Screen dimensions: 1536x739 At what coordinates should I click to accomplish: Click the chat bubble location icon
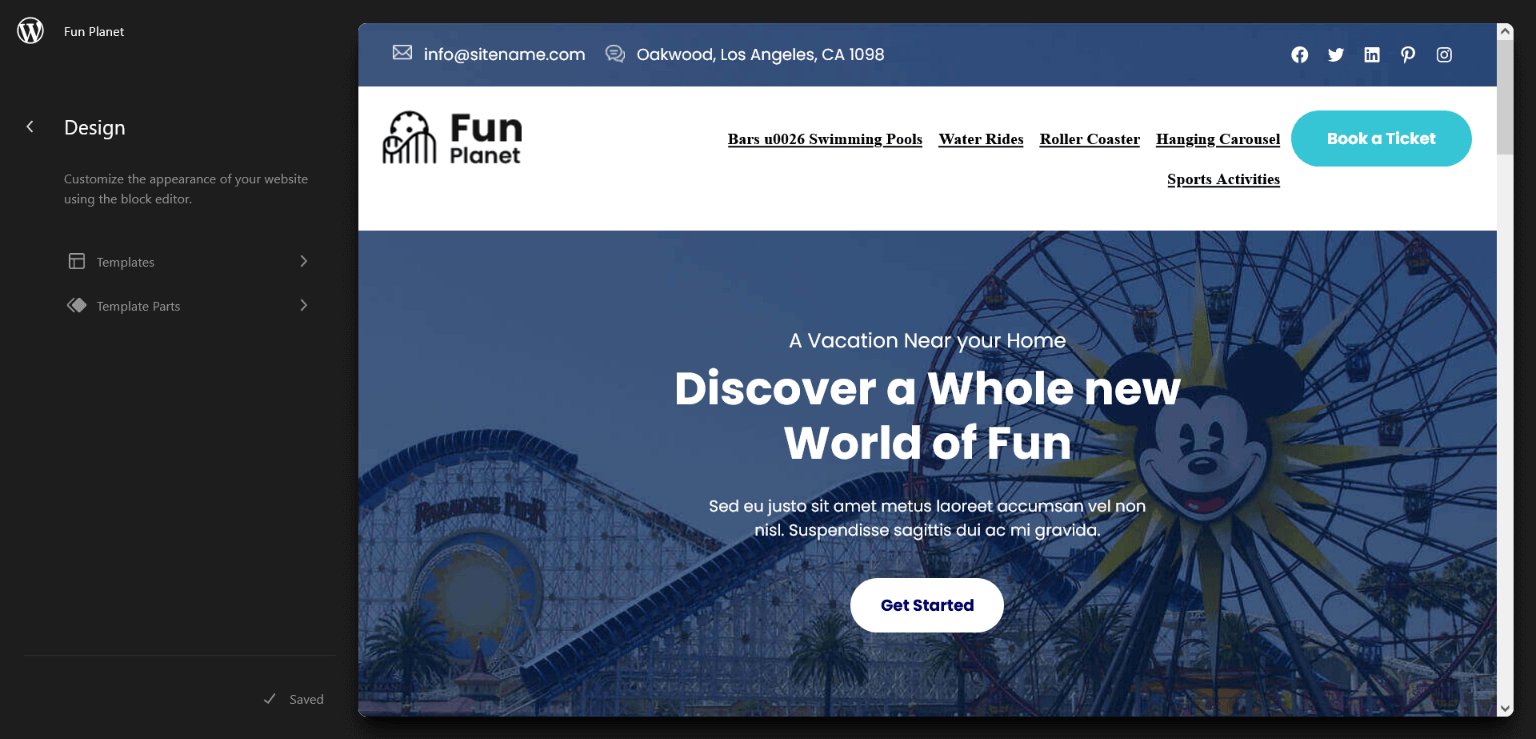pyautogui.click(x=615, y=54)
